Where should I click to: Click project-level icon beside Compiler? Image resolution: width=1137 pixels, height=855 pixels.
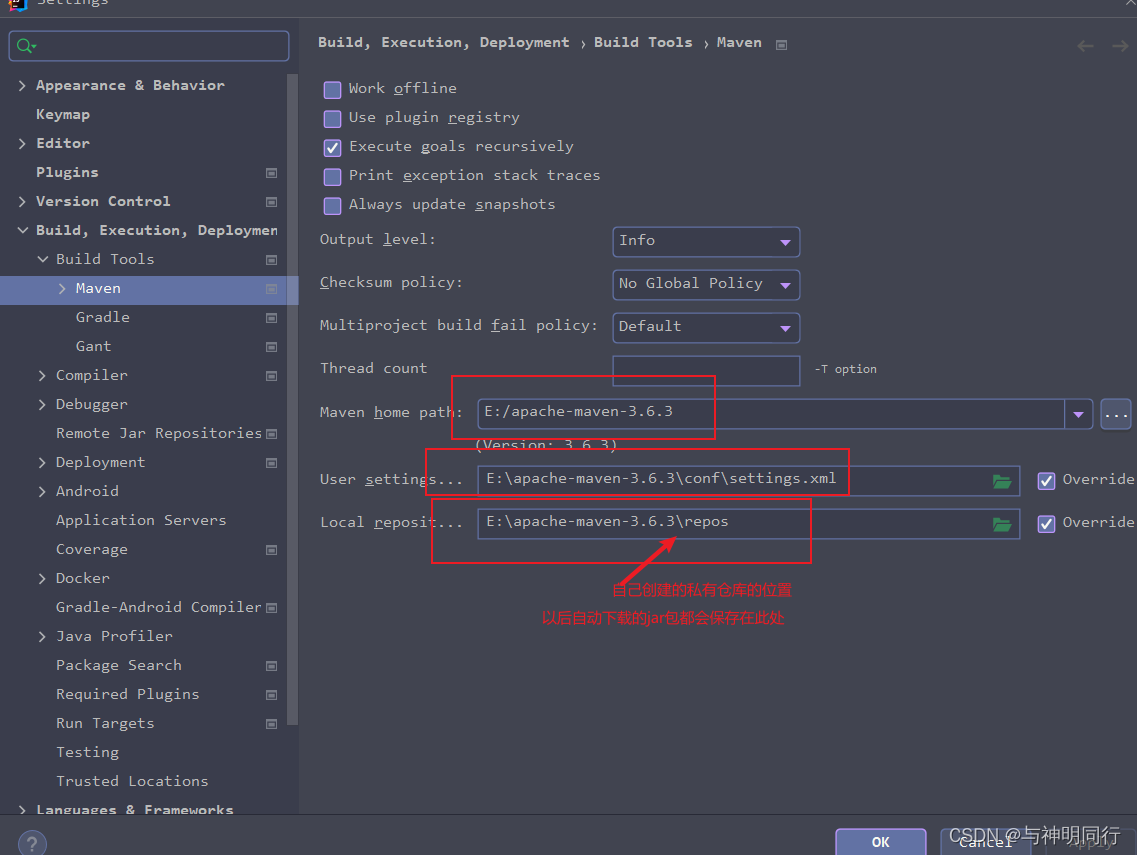point(271,376)
